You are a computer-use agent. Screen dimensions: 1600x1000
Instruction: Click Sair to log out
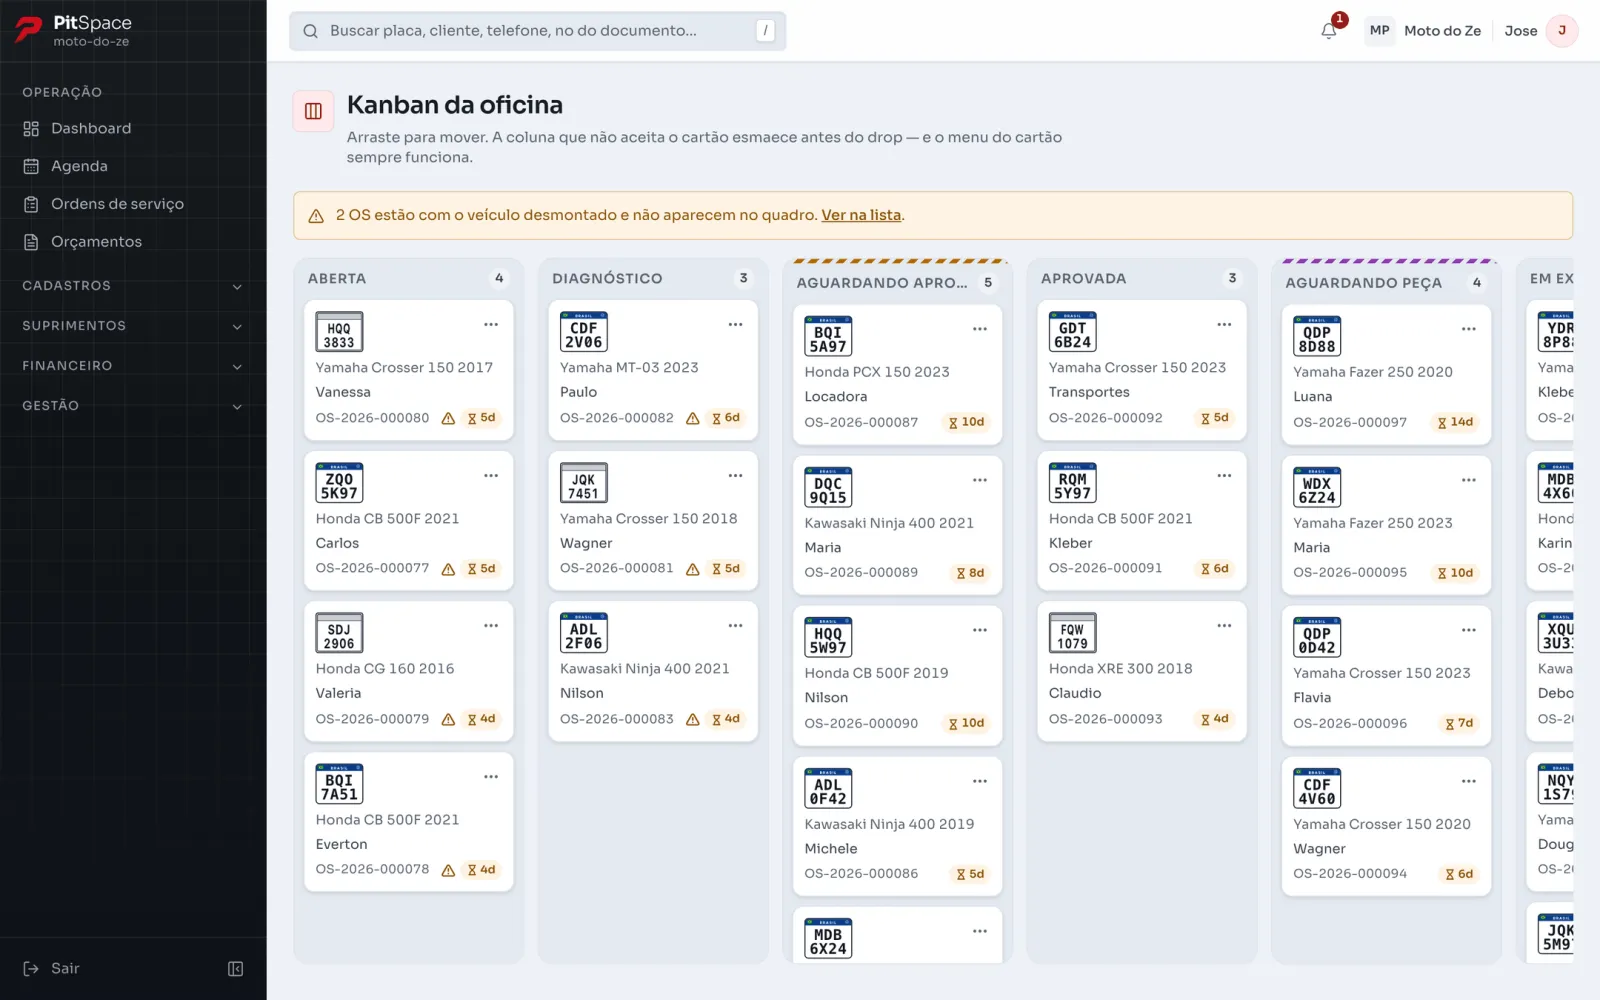[52, 968]
